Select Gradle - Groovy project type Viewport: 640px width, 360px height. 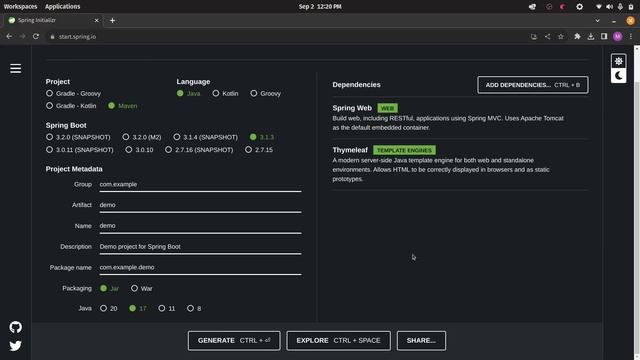[73, 93]
